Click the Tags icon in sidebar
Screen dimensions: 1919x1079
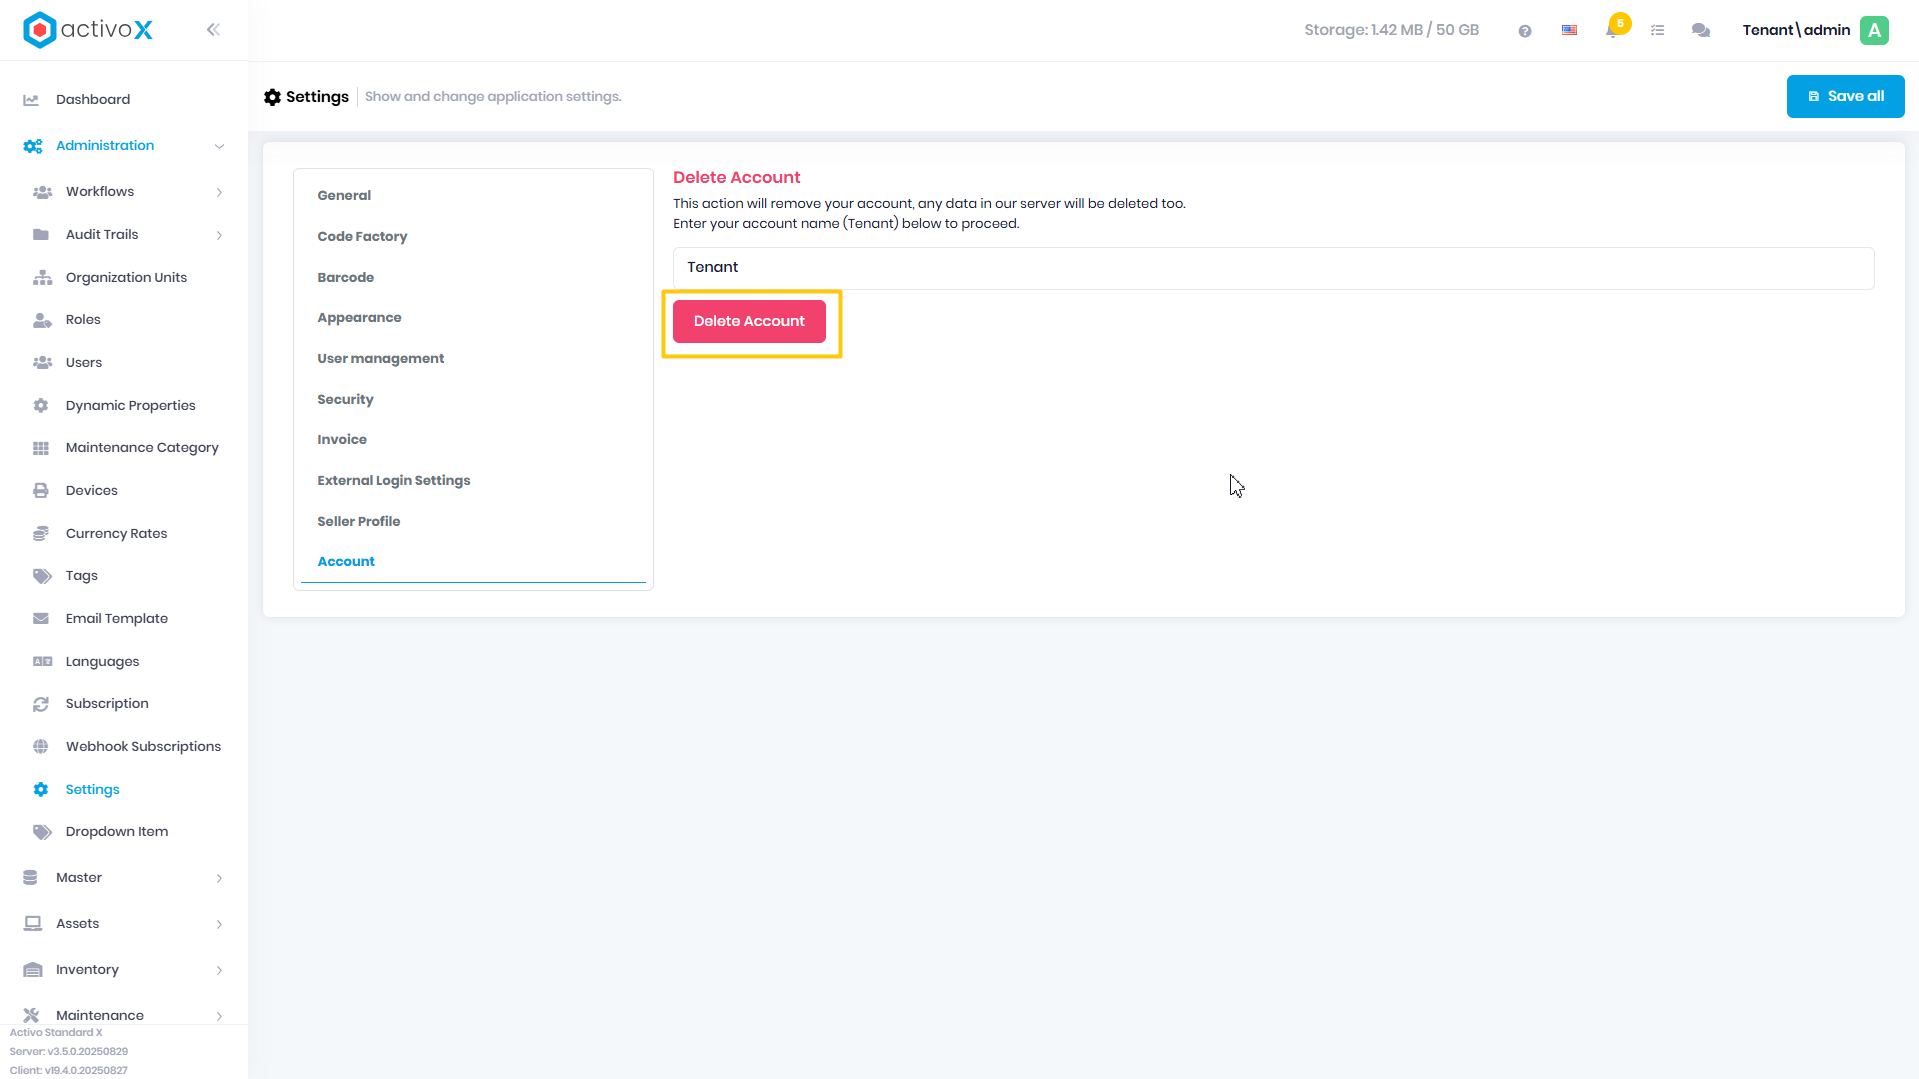coord(42,576)
